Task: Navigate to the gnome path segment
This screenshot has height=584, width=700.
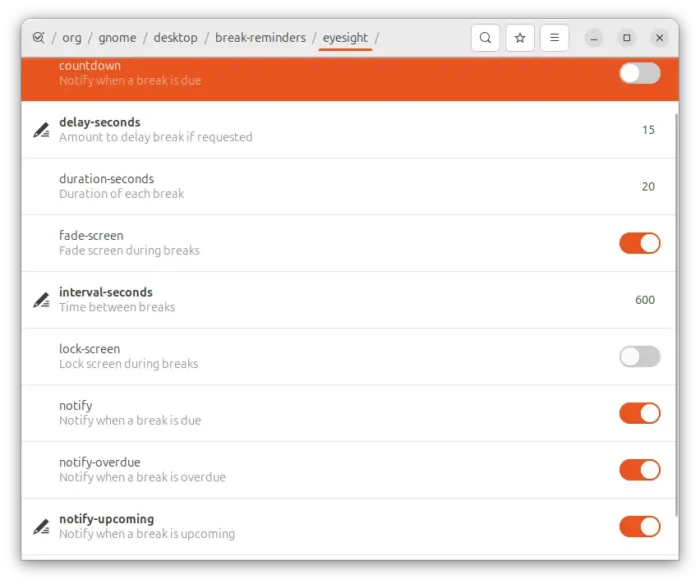Action: coord(117,38)
